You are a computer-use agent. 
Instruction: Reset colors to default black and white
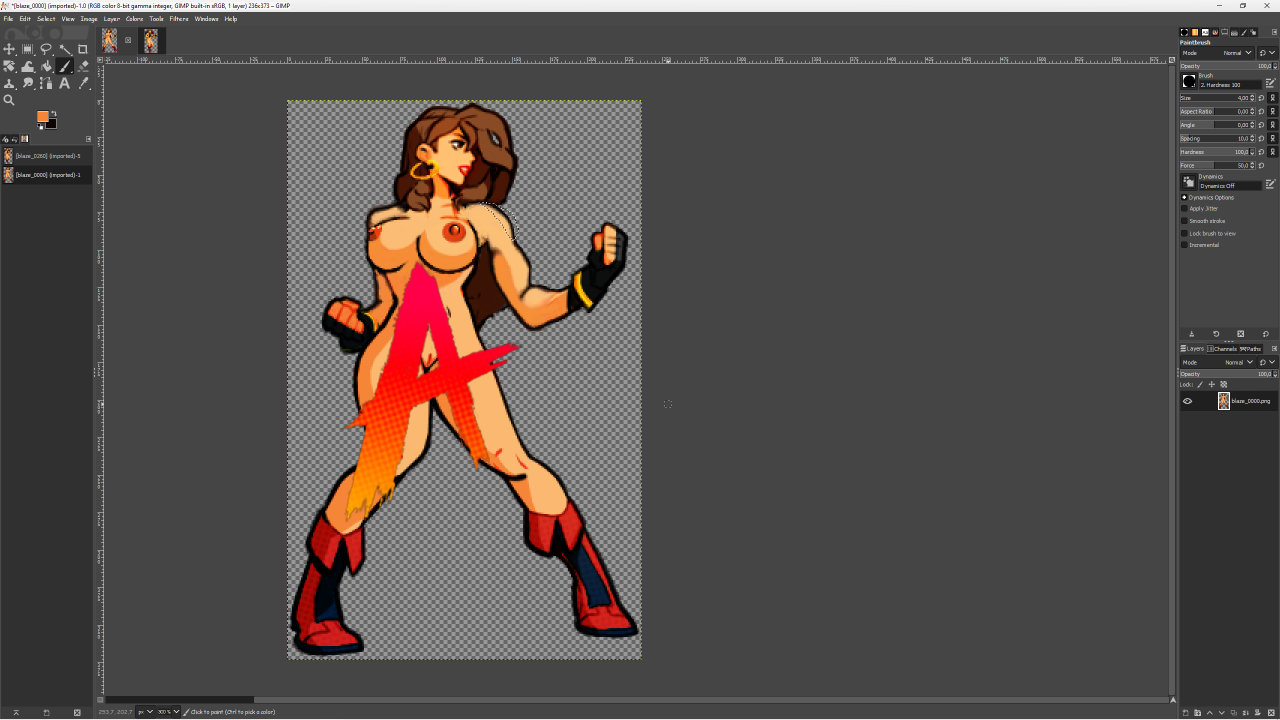tap(40, 126)
